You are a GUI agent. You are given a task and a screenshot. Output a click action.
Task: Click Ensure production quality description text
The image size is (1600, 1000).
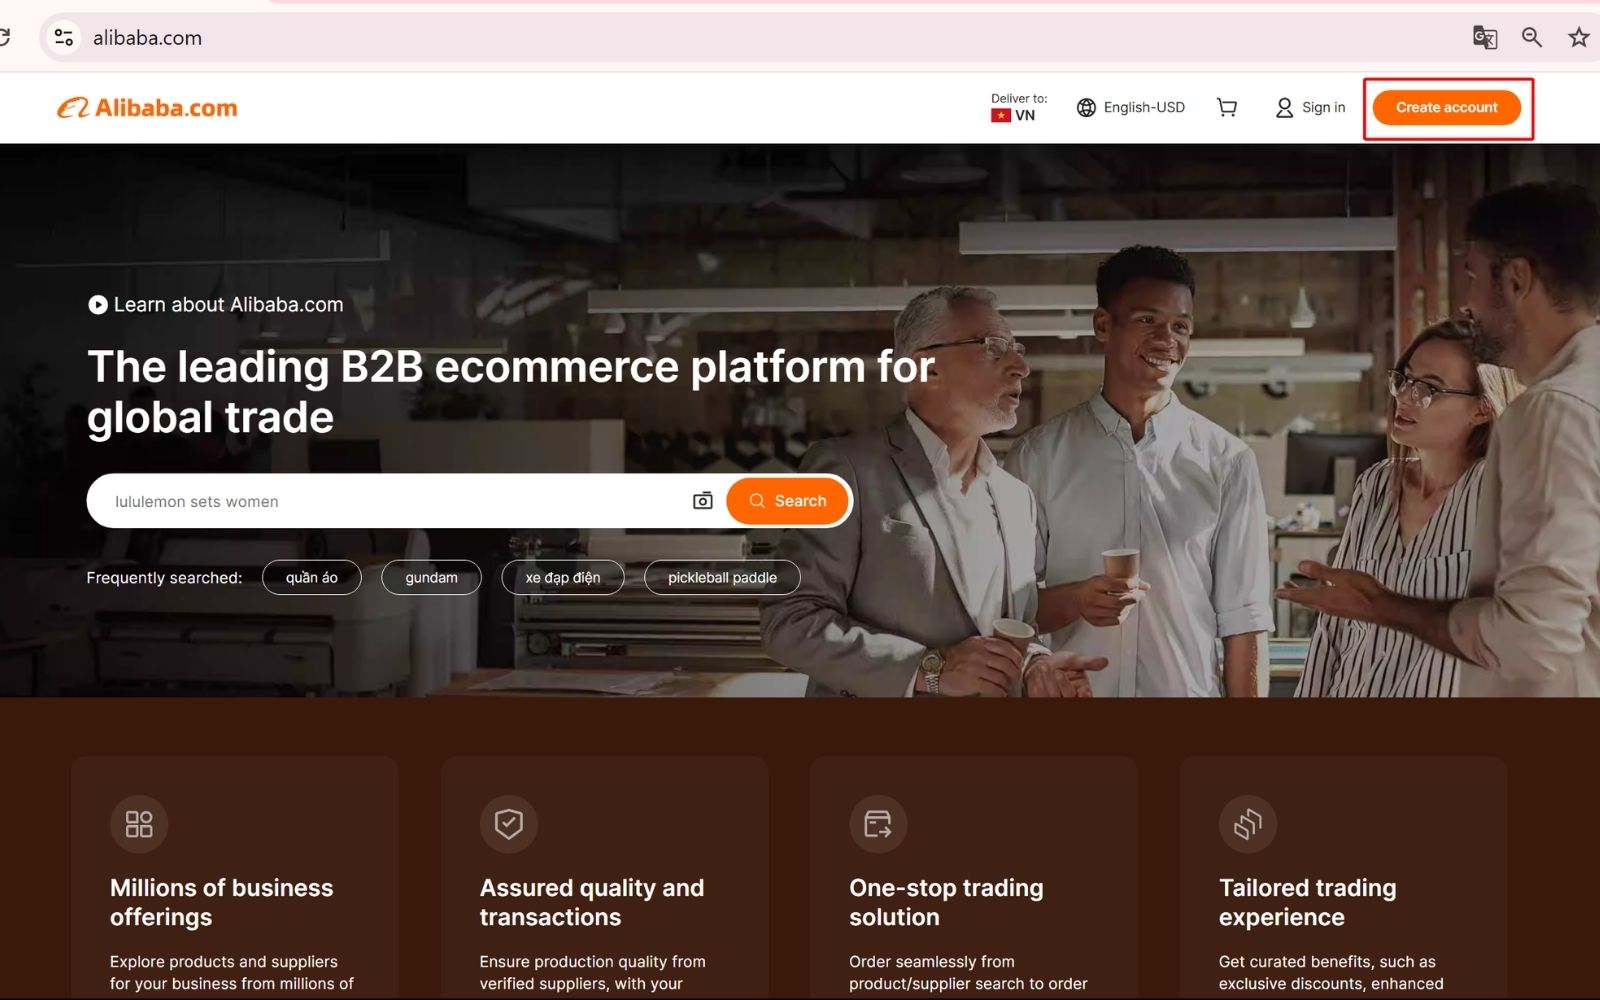pyautogui.click(x=592, y=973)
